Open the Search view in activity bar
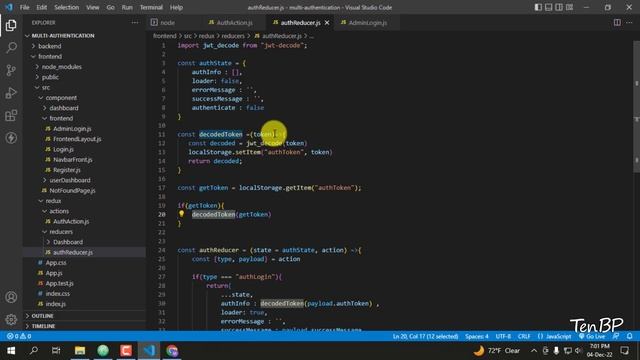 11,47
